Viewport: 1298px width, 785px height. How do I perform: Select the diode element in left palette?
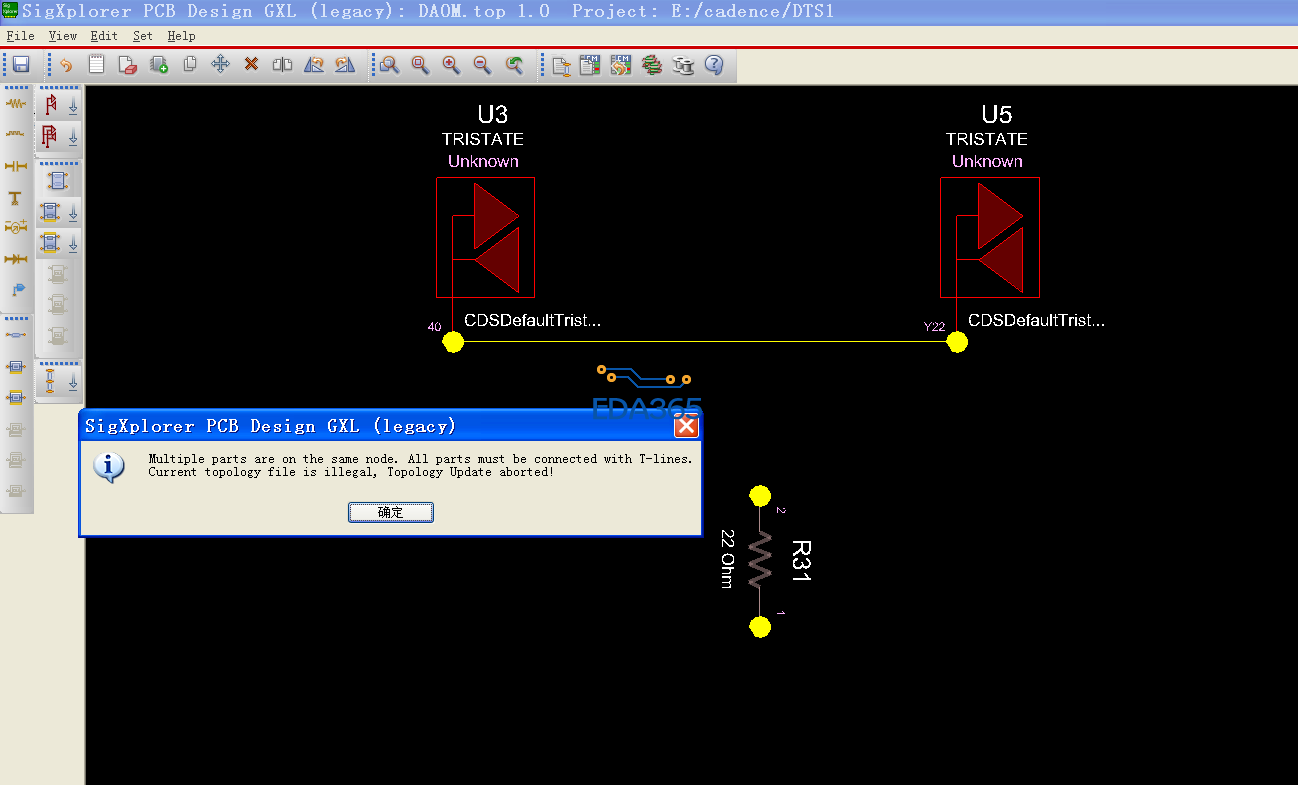pos(16,259)
